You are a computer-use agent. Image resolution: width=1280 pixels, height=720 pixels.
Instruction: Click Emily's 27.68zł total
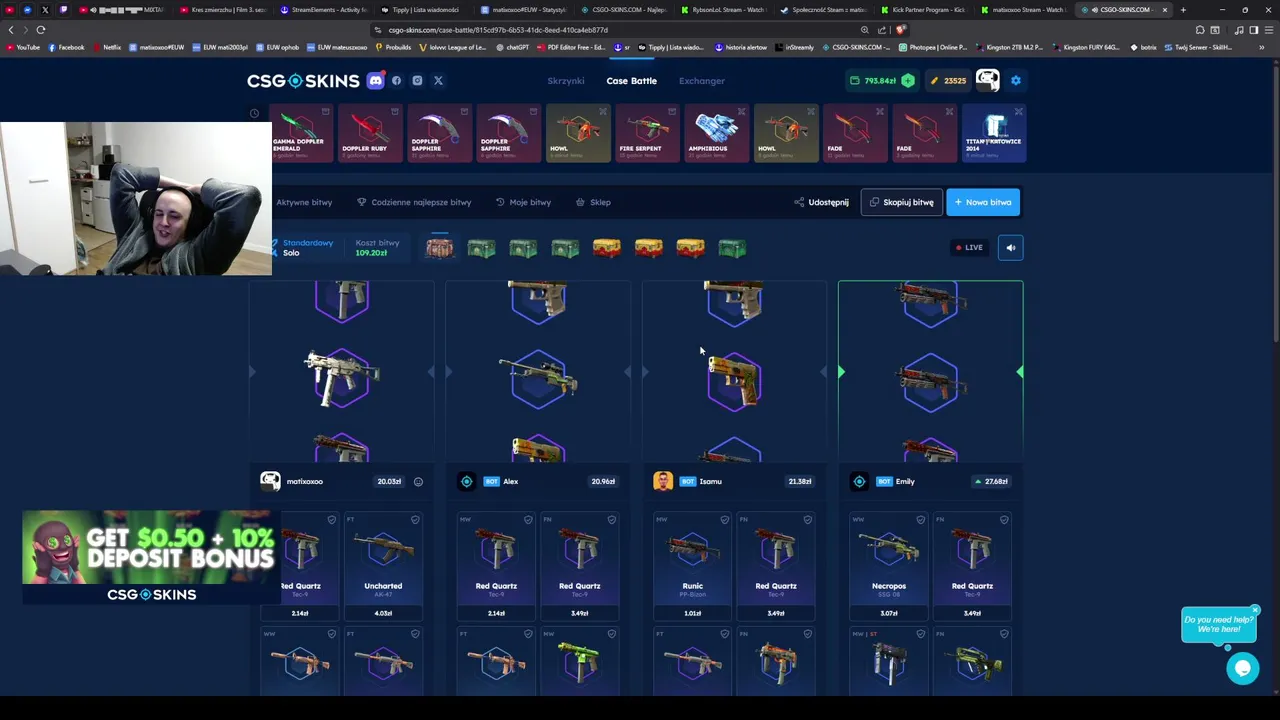(x=991, y=482)
